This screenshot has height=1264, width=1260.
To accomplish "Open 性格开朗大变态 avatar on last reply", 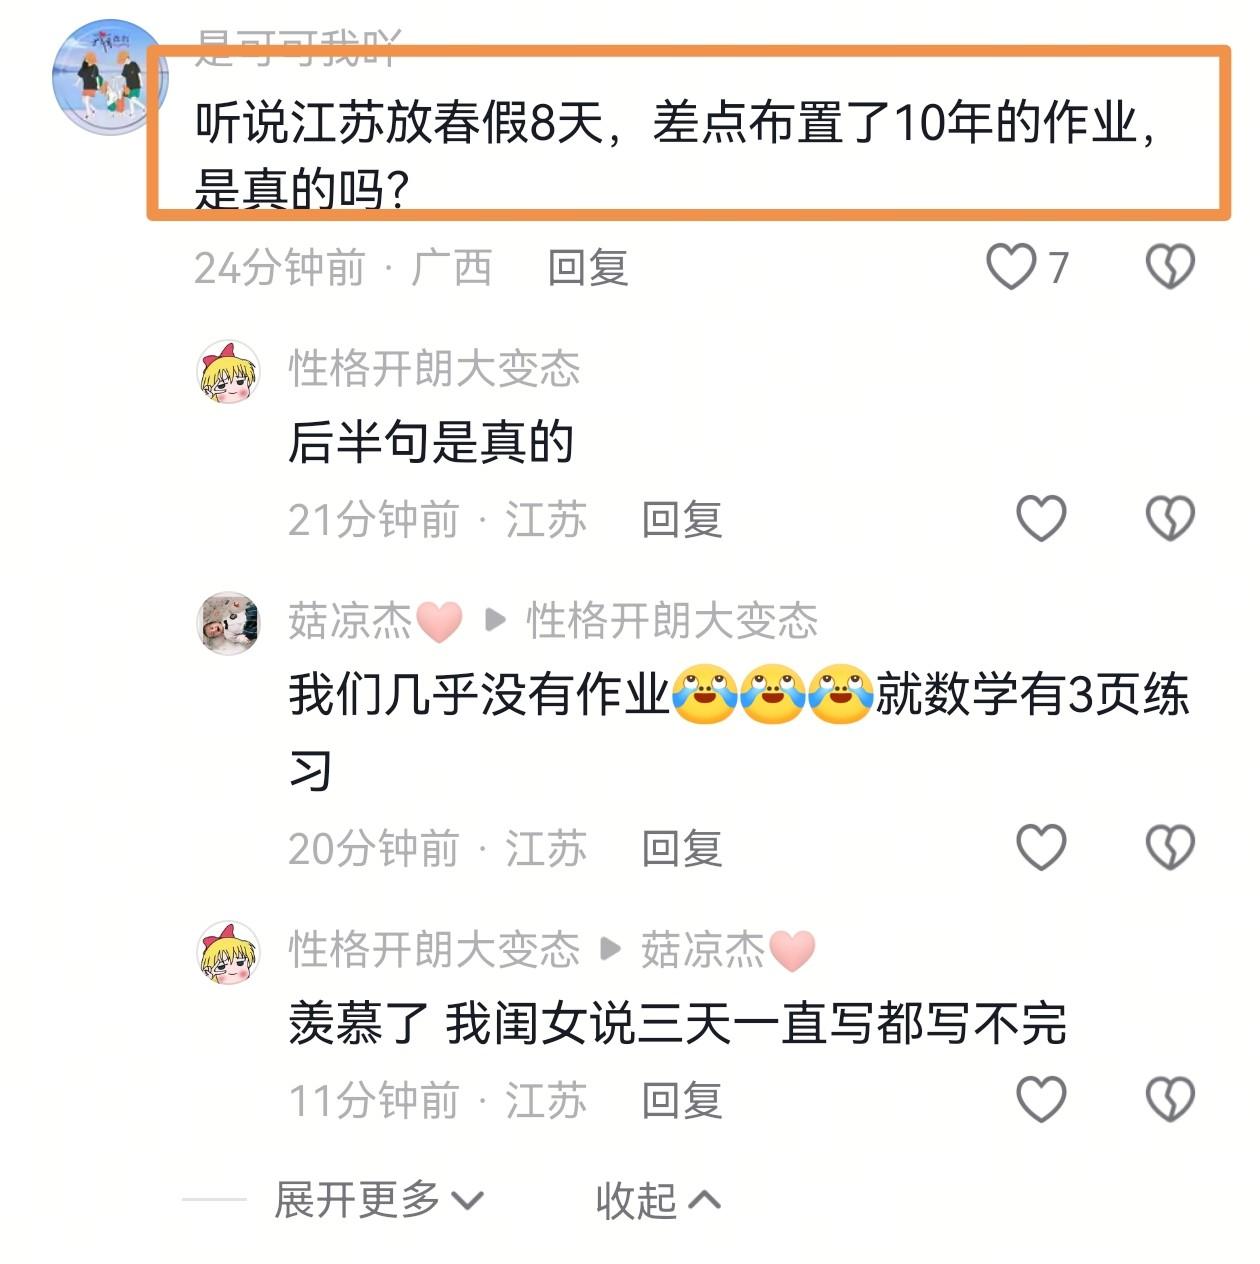I will [229, 952].
